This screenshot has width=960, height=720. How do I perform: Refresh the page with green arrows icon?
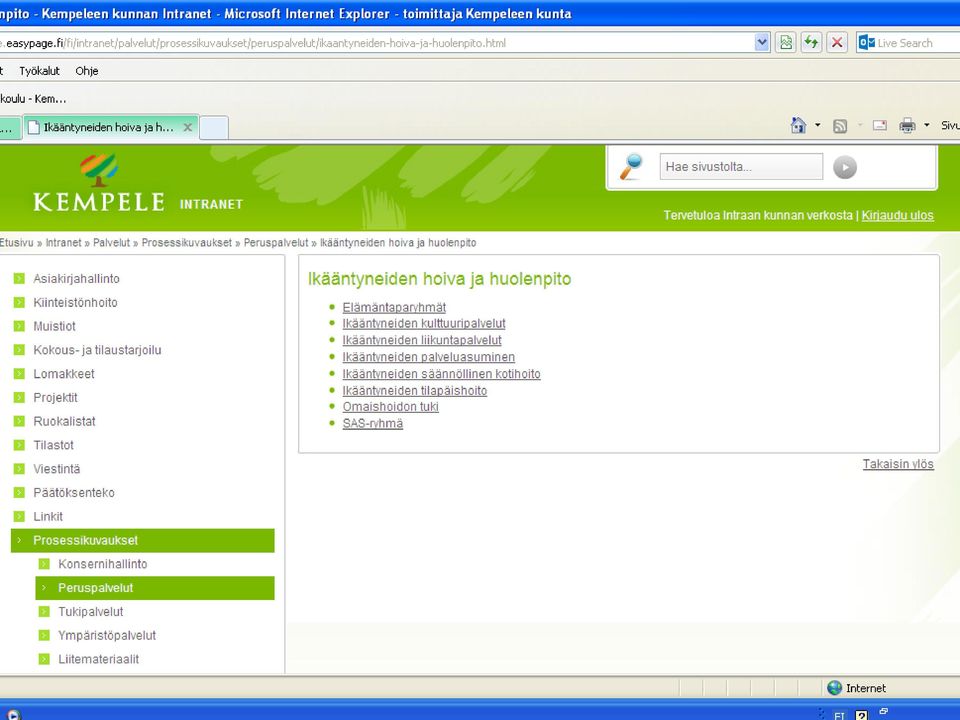click(811, 43)
